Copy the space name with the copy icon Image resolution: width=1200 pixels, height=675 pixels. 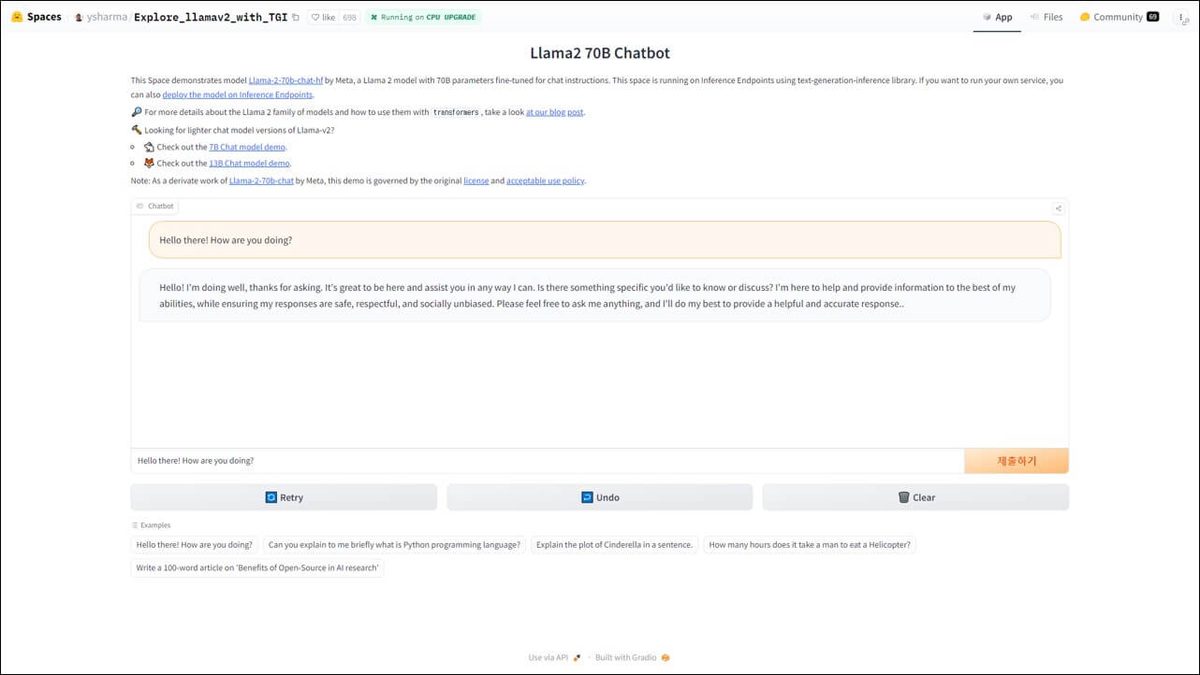pyautogui.click(x=295, y=17)
